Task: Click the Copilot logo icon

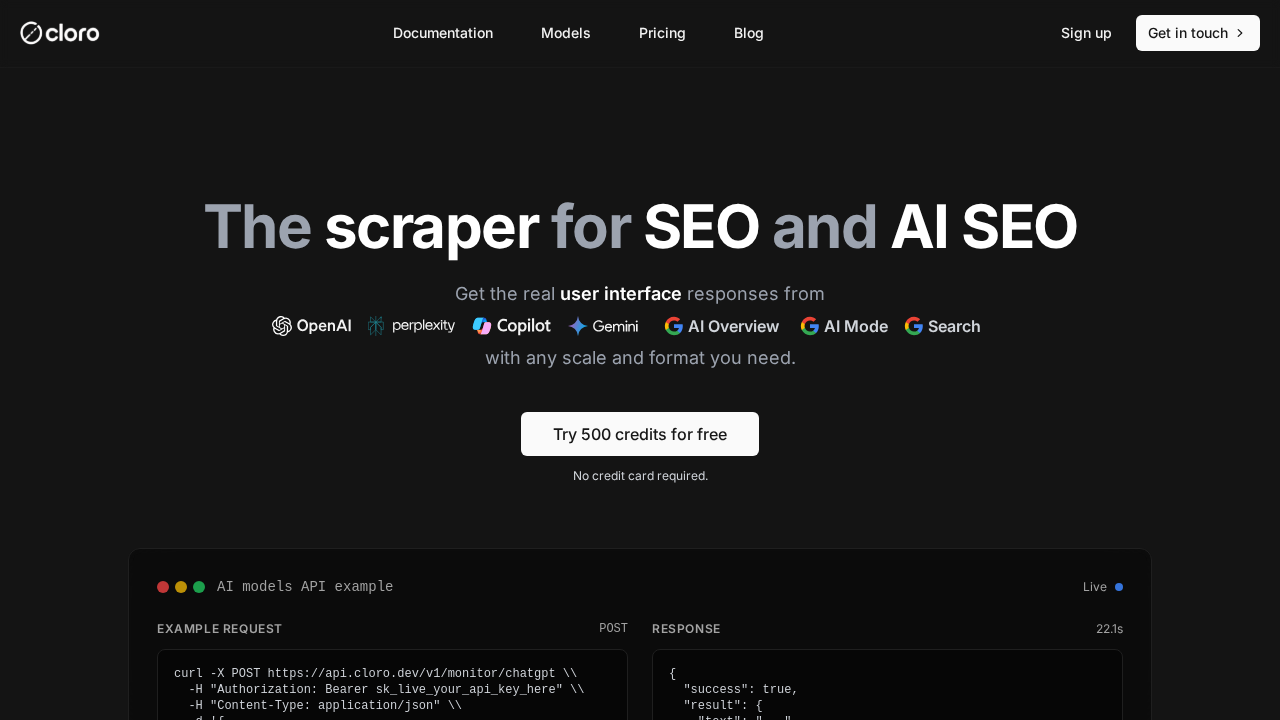Action: coord(482,326)
